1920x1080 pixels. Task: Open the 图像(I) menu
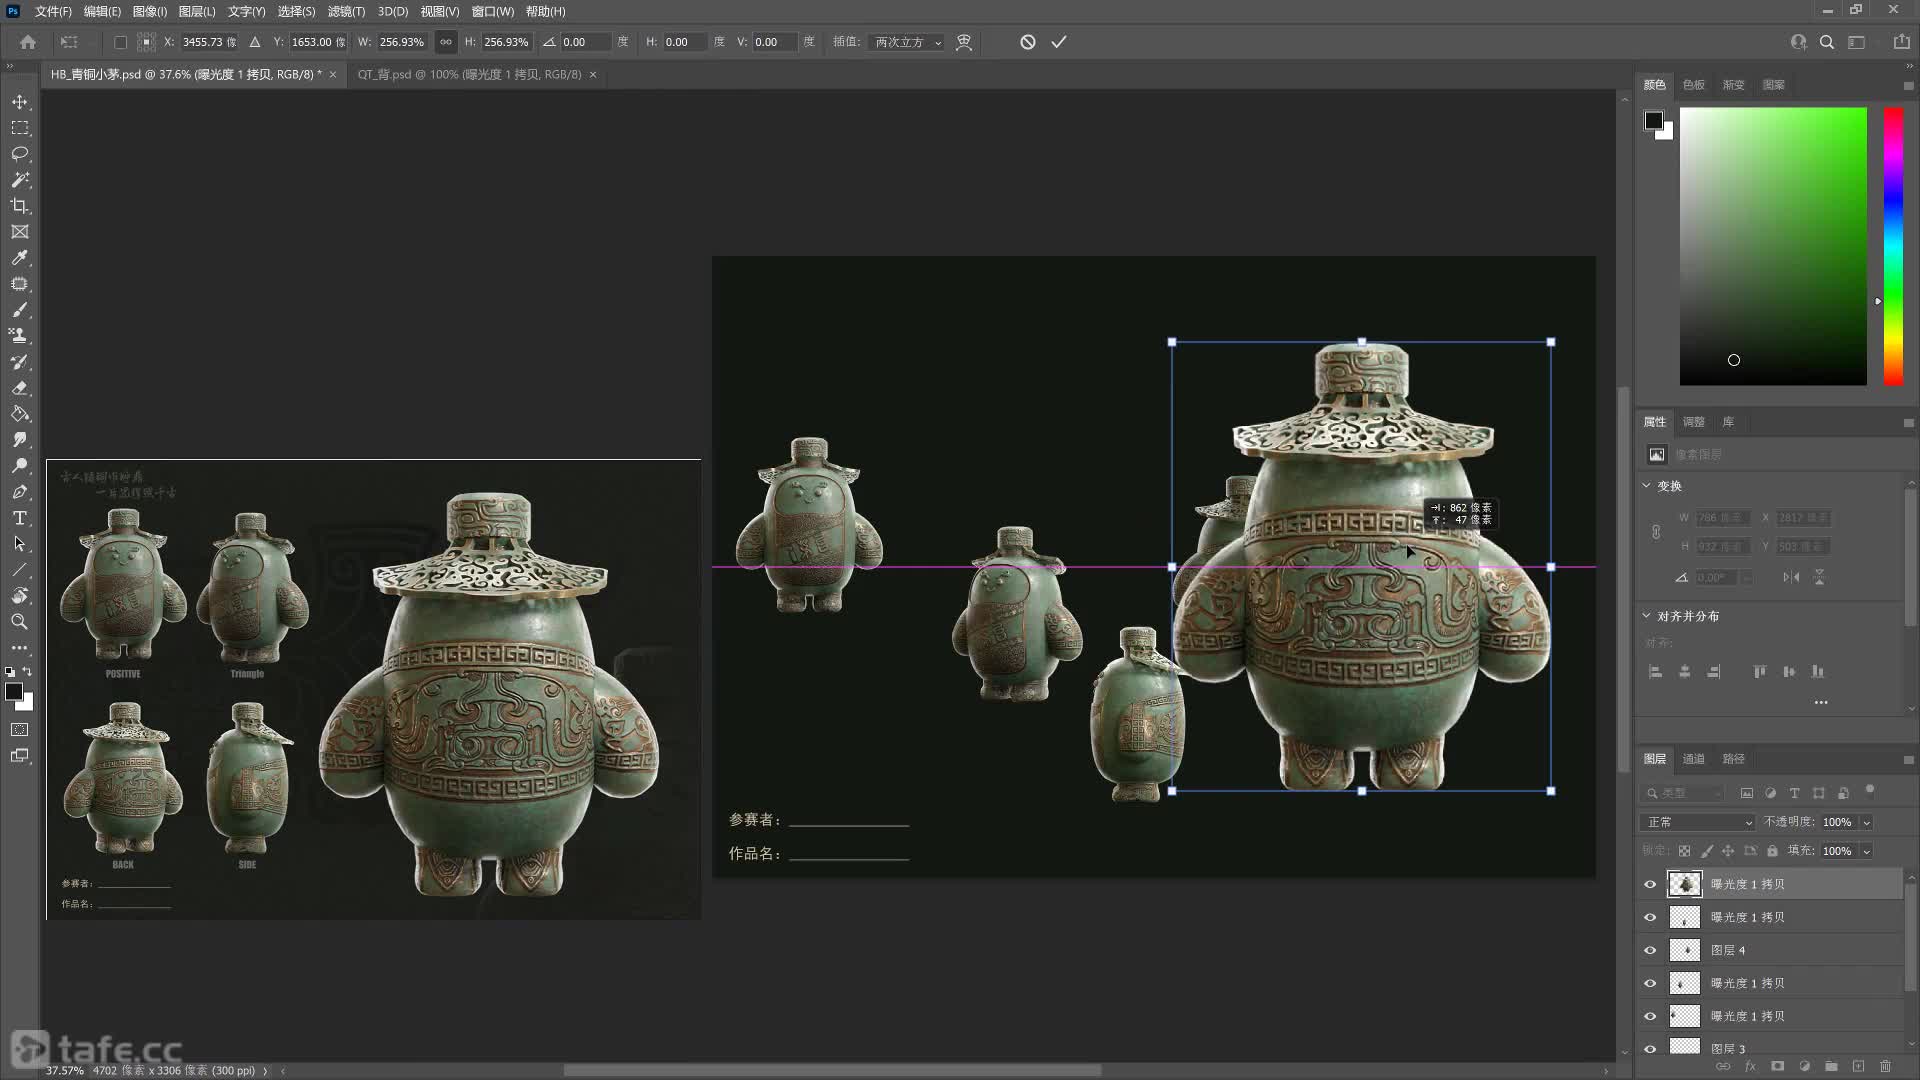pyautogui.click(x=149, y=11)
